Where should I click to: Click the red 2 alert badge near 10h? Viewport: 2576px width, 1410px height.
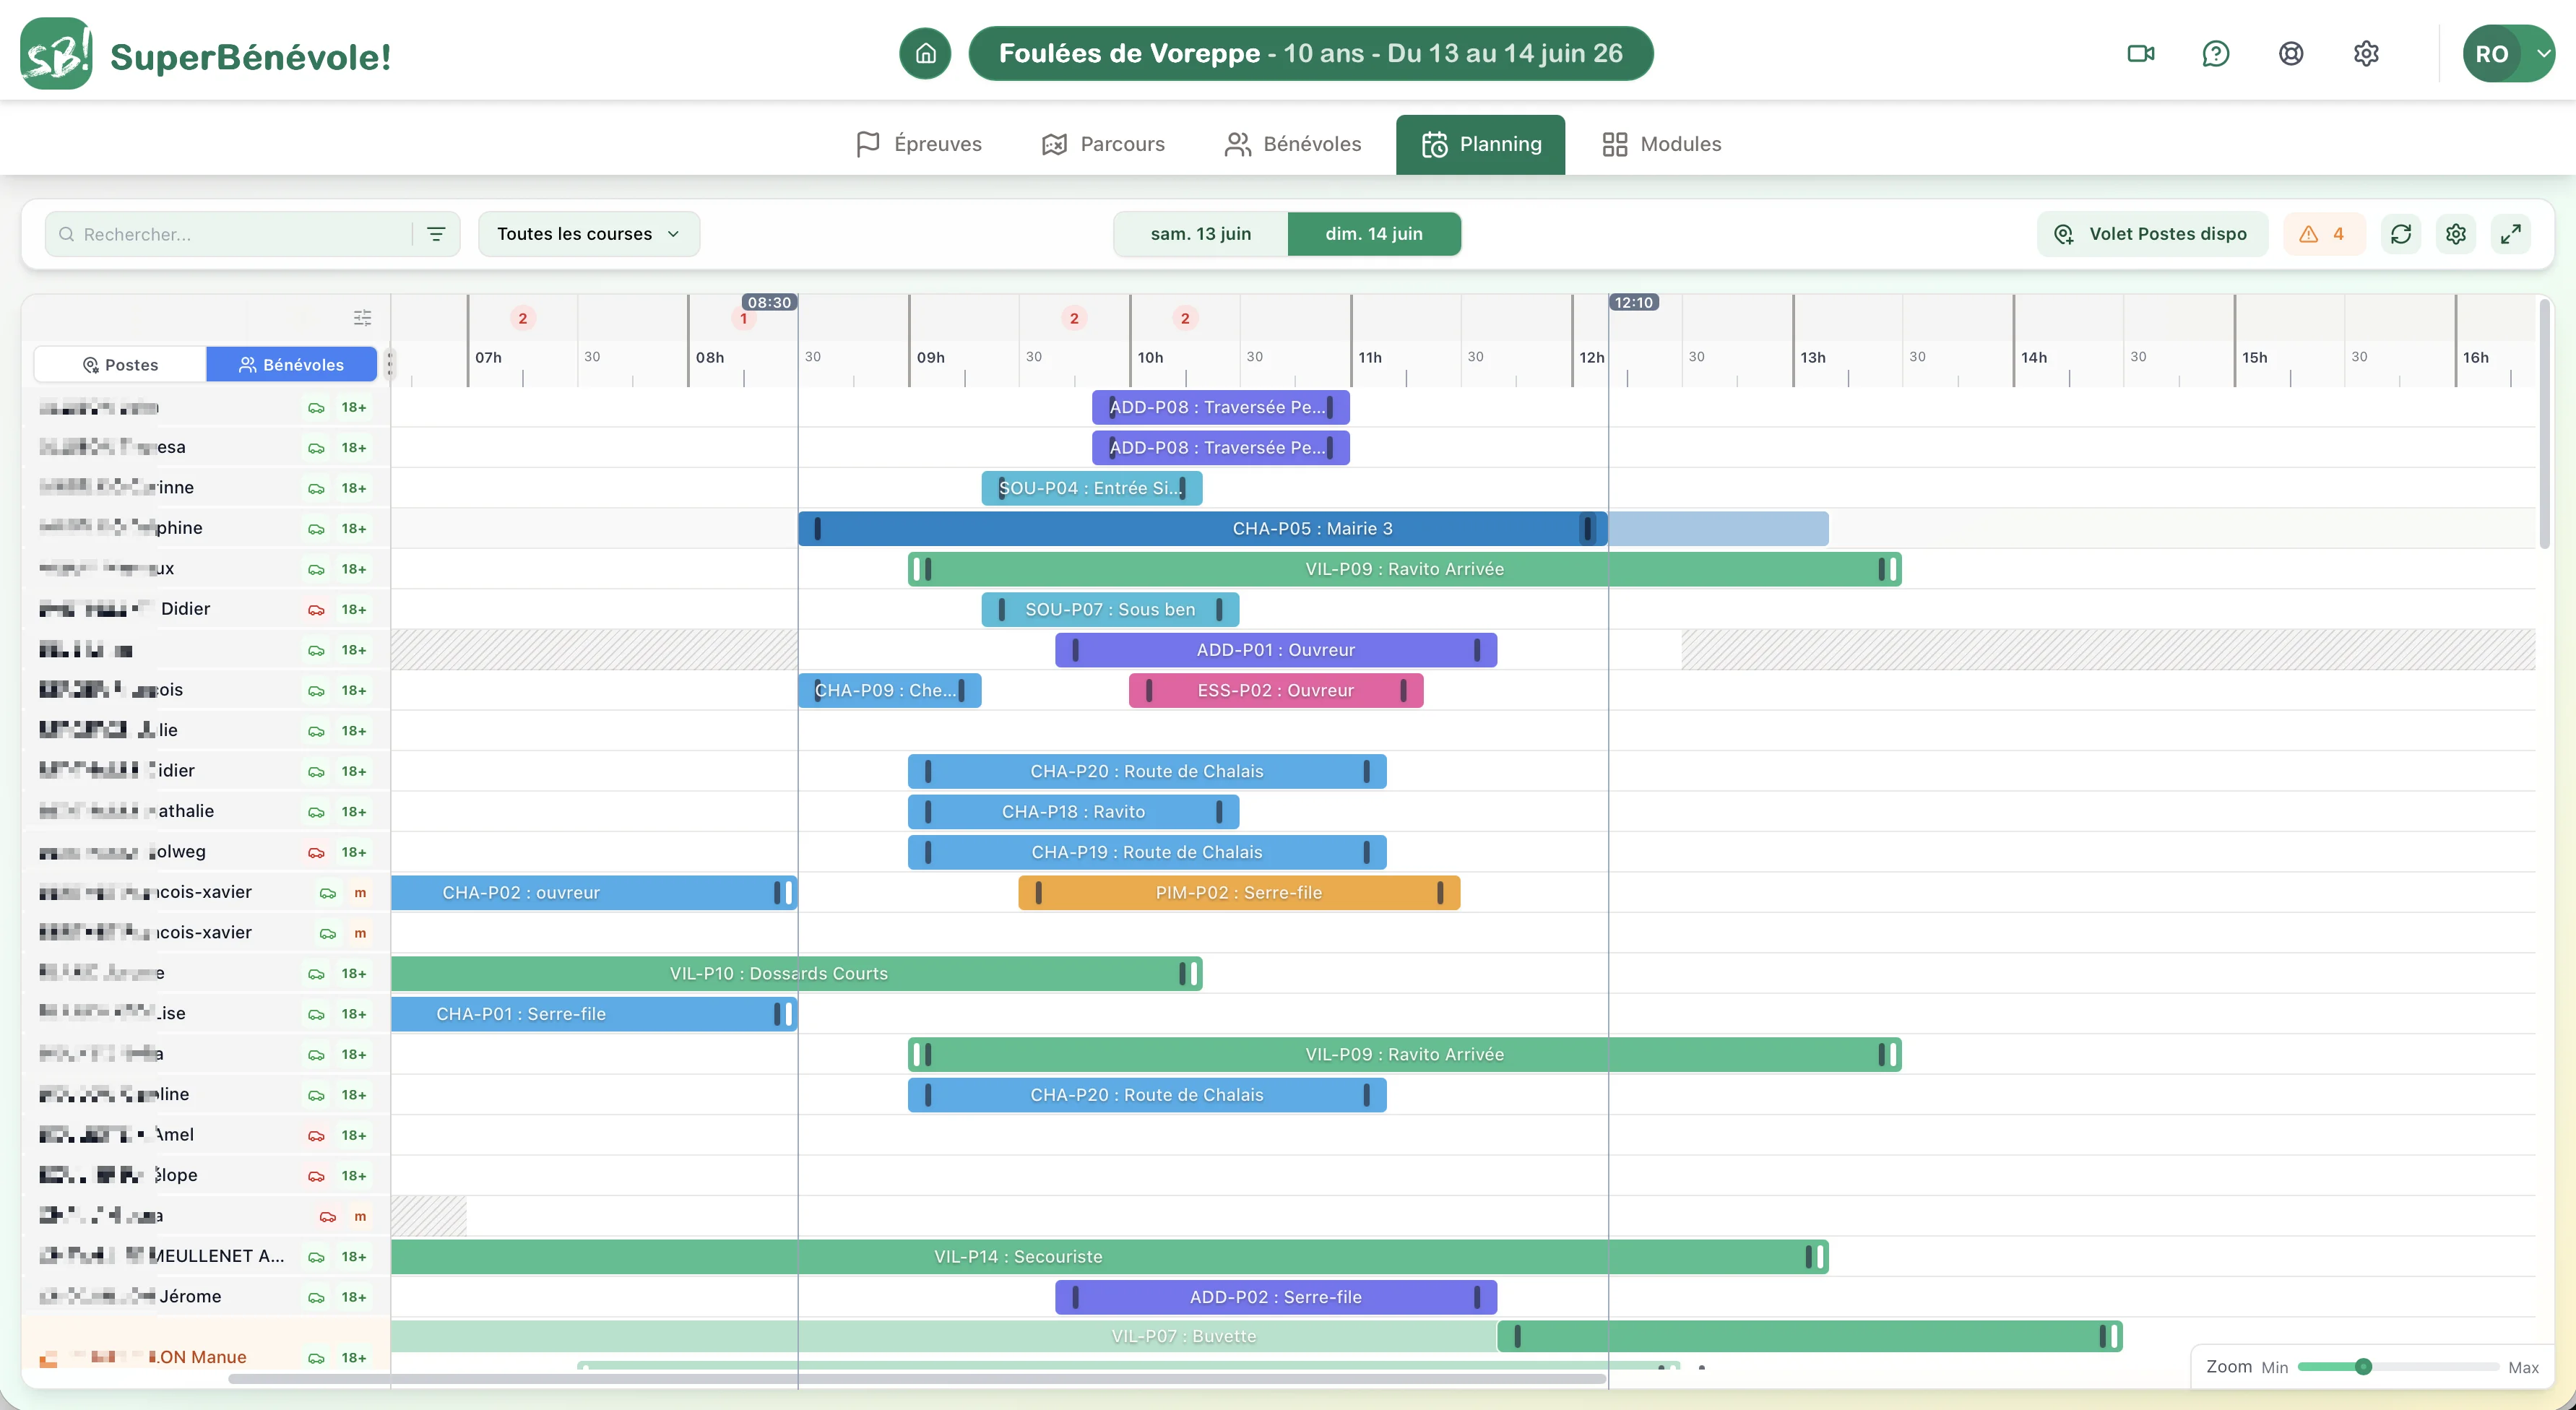(1185, 318)
